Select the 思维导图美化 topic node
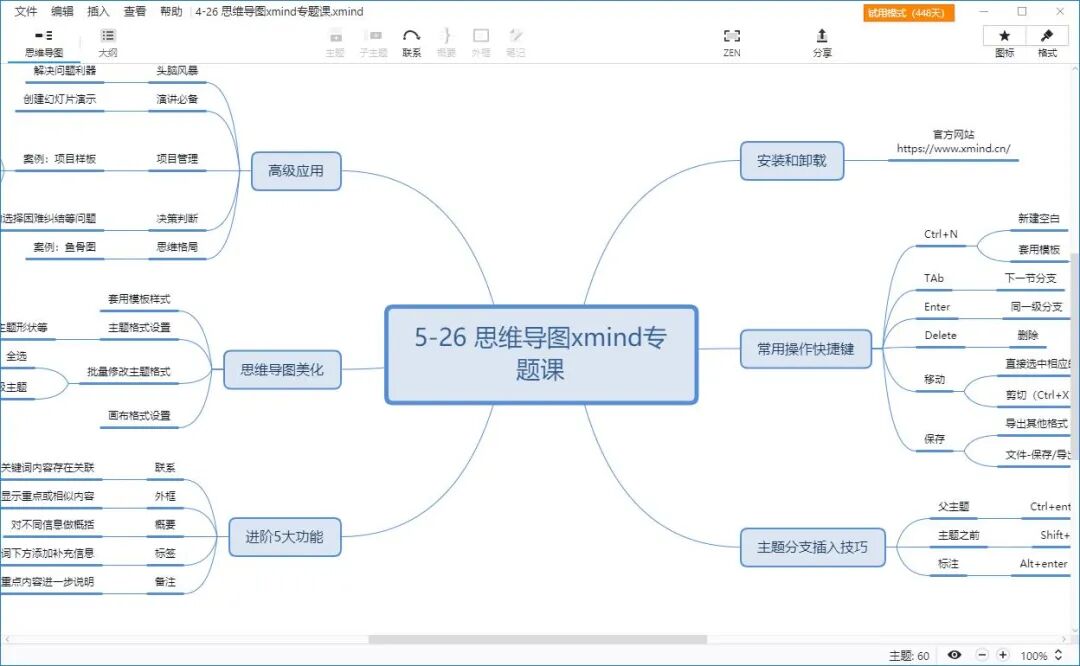 point(282,370)
